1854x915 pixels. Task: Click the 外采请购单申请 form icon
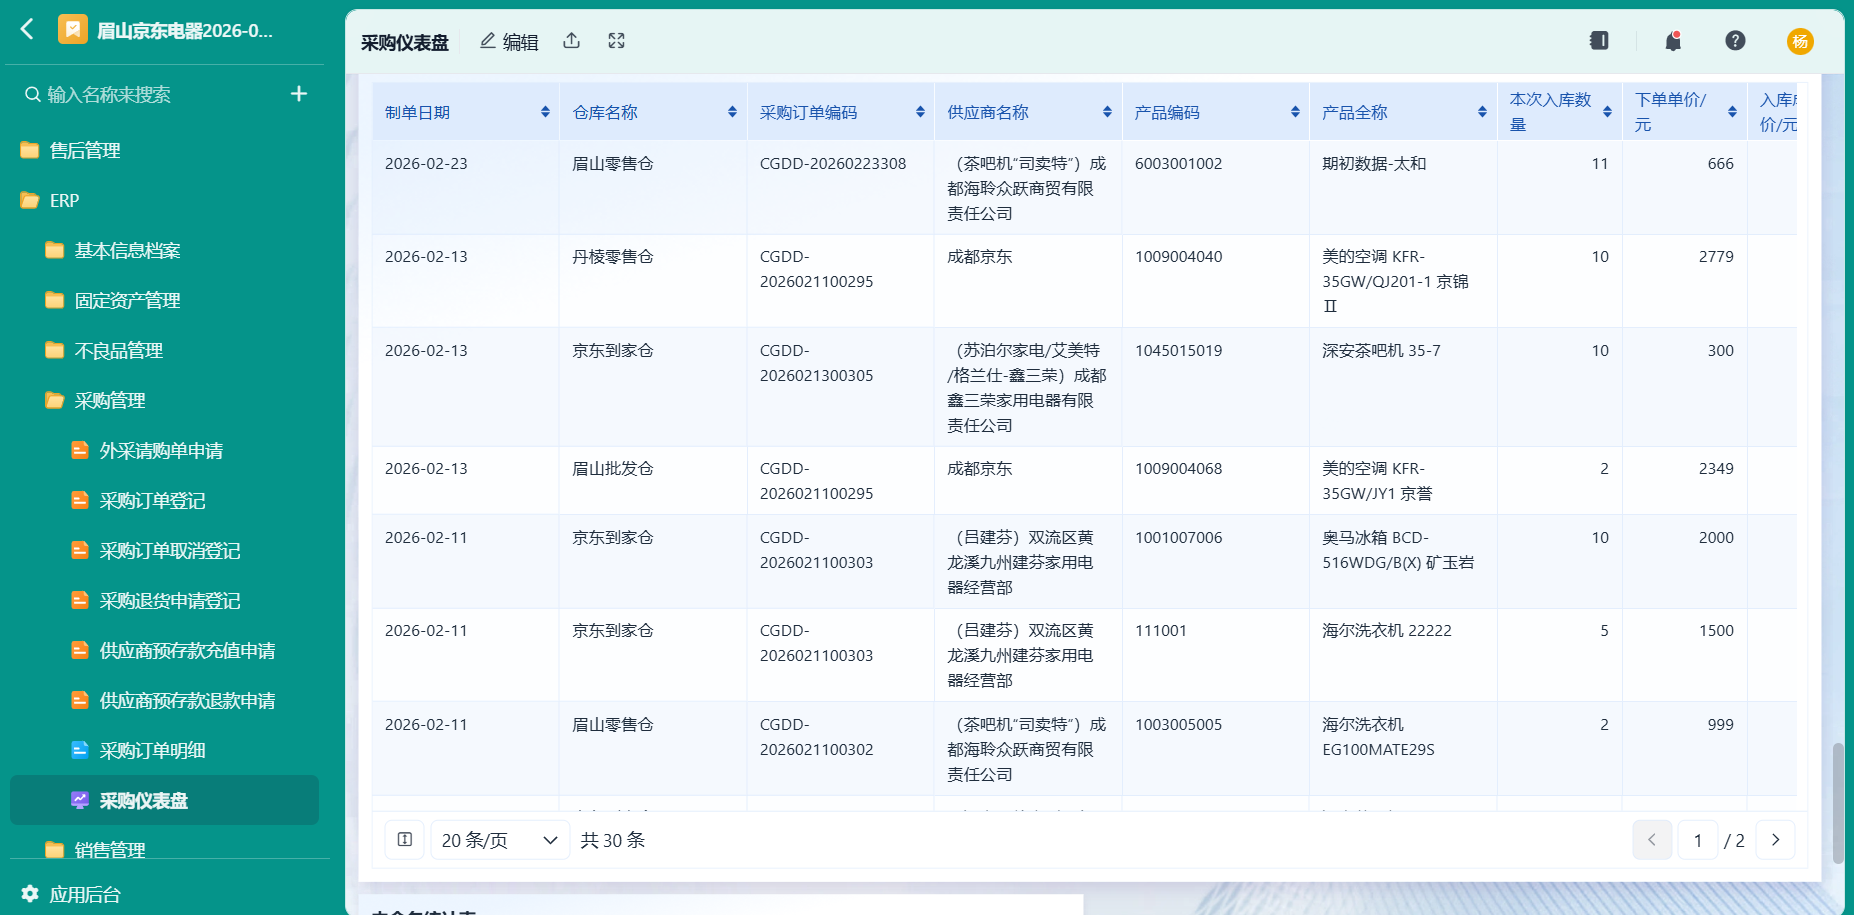click(80, 450)
